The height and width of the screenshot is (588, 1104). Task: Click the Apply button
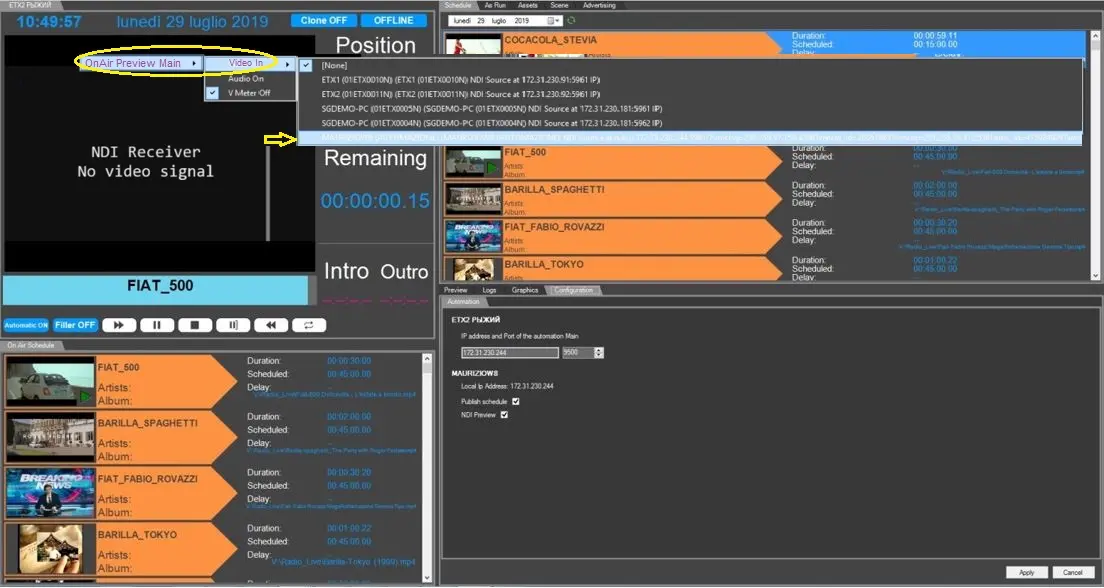pos(1026,572)
